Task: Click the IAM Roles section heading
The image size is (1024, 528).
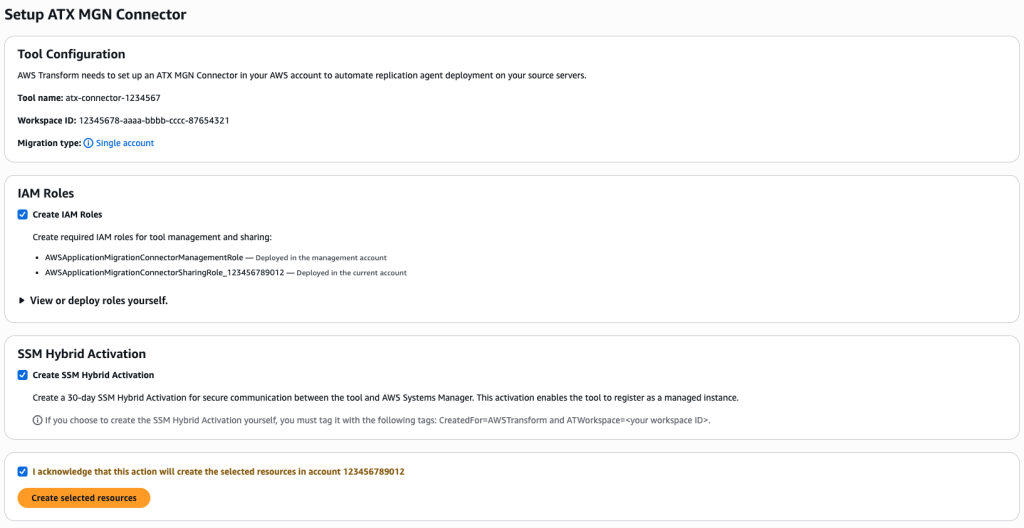Action: [x=46, y=193]
